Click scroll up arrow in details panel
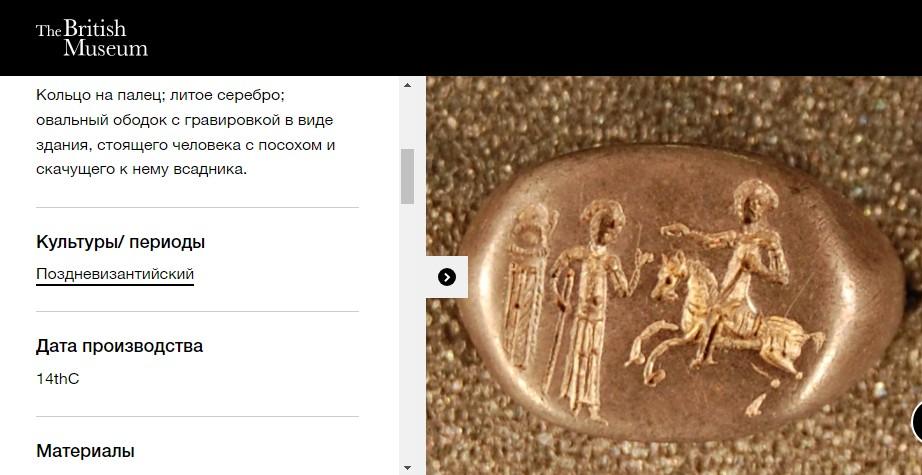 click(407, 85)
